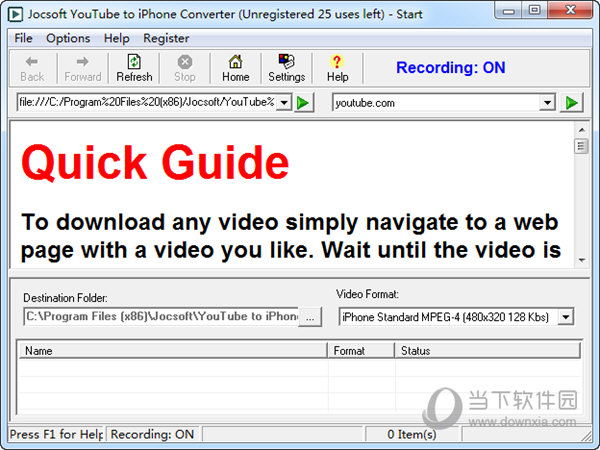Sort by the Name column header
The height and width of the screenshot is (450, 600).
point(173,351)
